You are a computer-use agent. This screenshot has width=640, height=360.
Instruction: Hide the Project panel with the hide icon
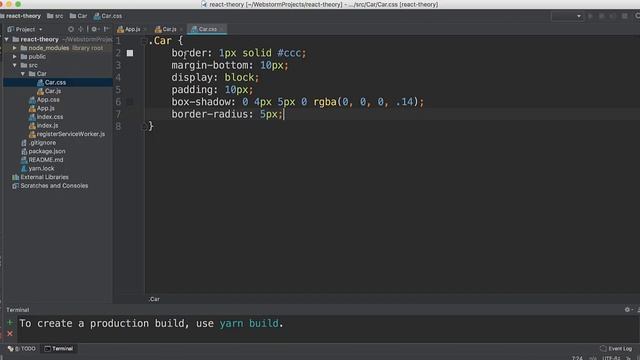click(106, 29)
